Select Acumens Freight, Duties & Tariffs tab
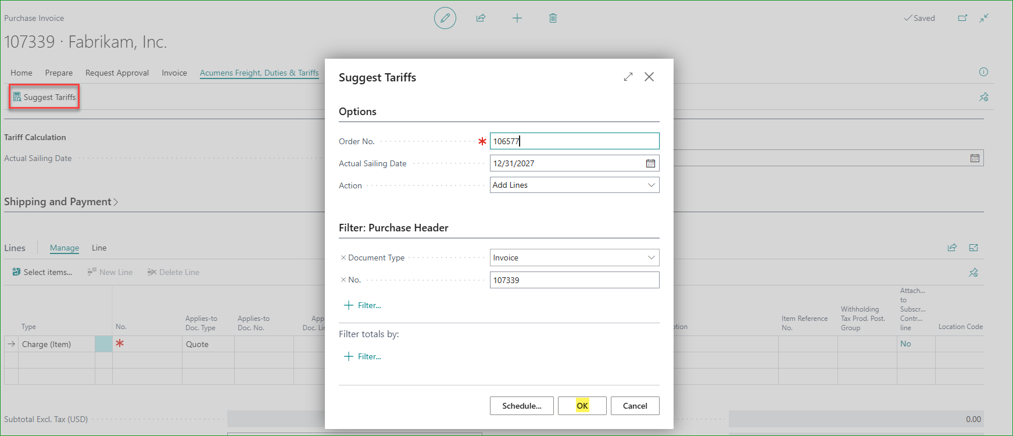 coord(260,73)
